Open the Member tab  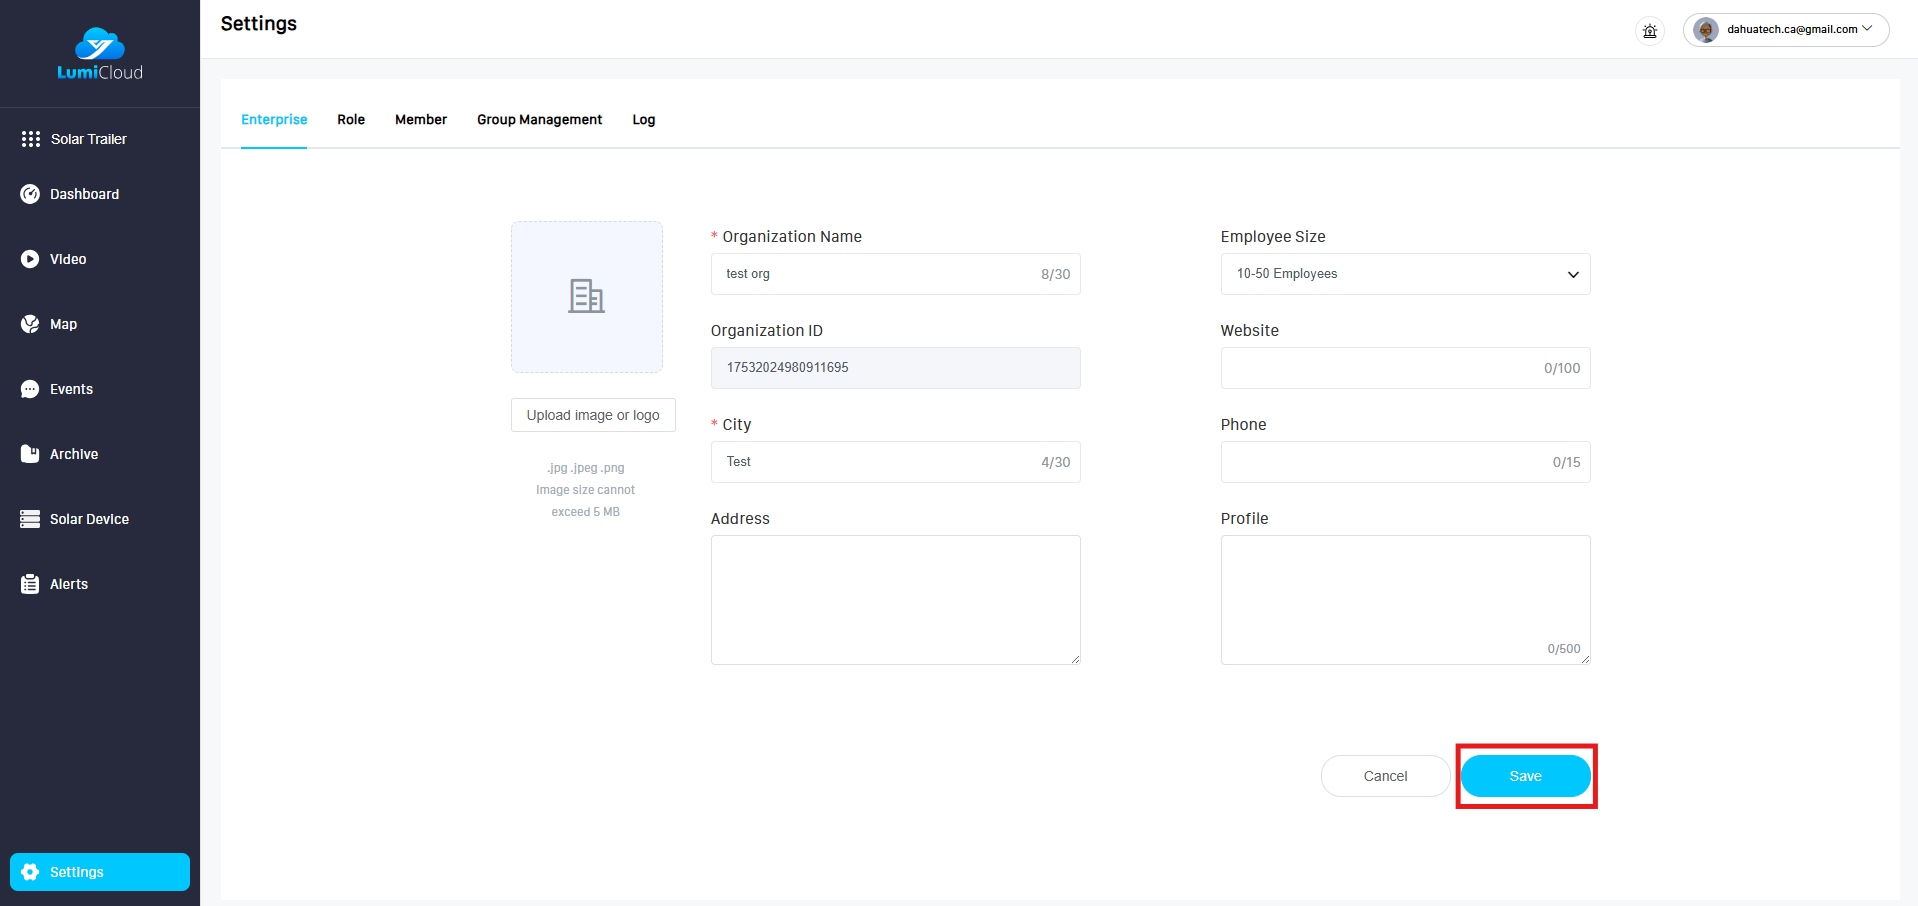click(421, 120)
